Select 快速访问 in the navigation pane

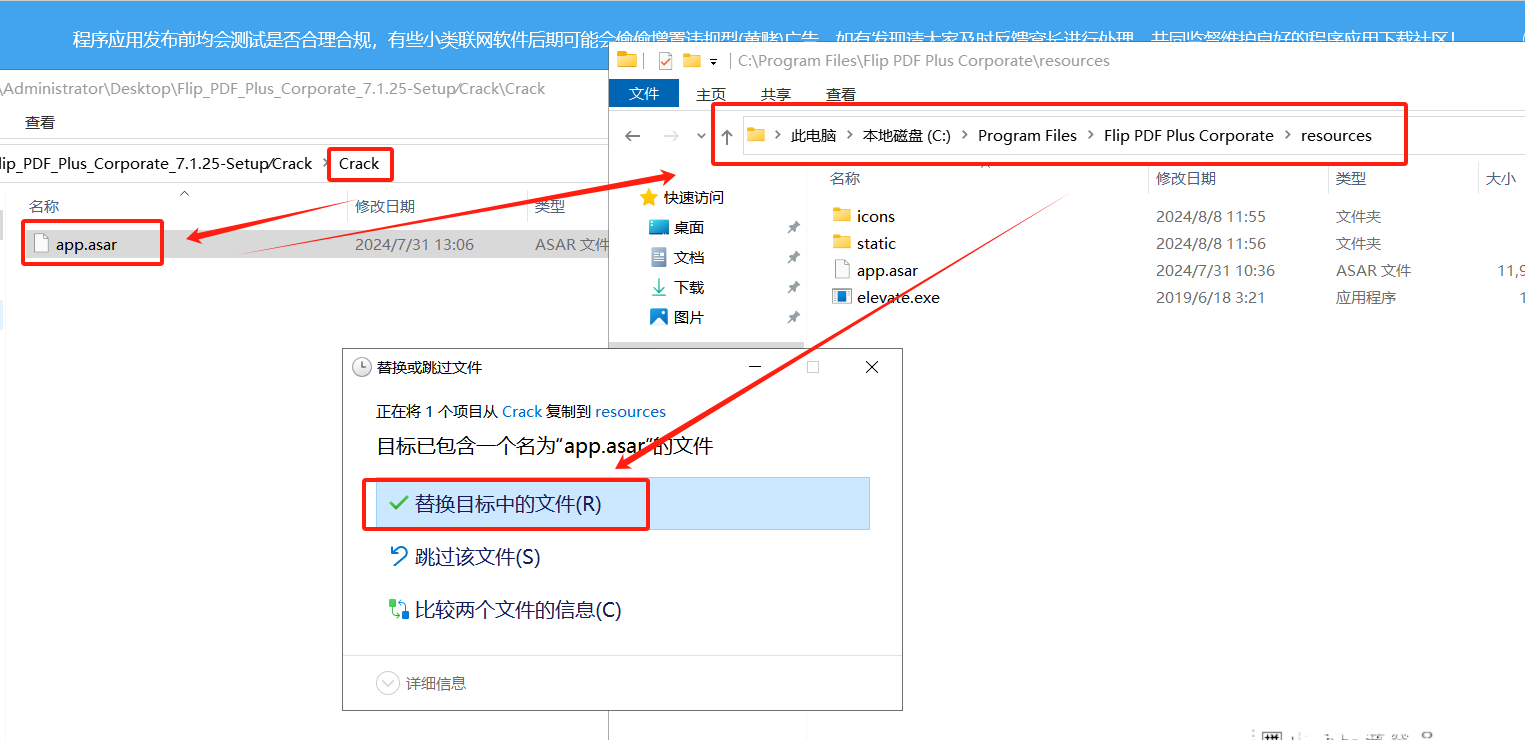point(694,197)
